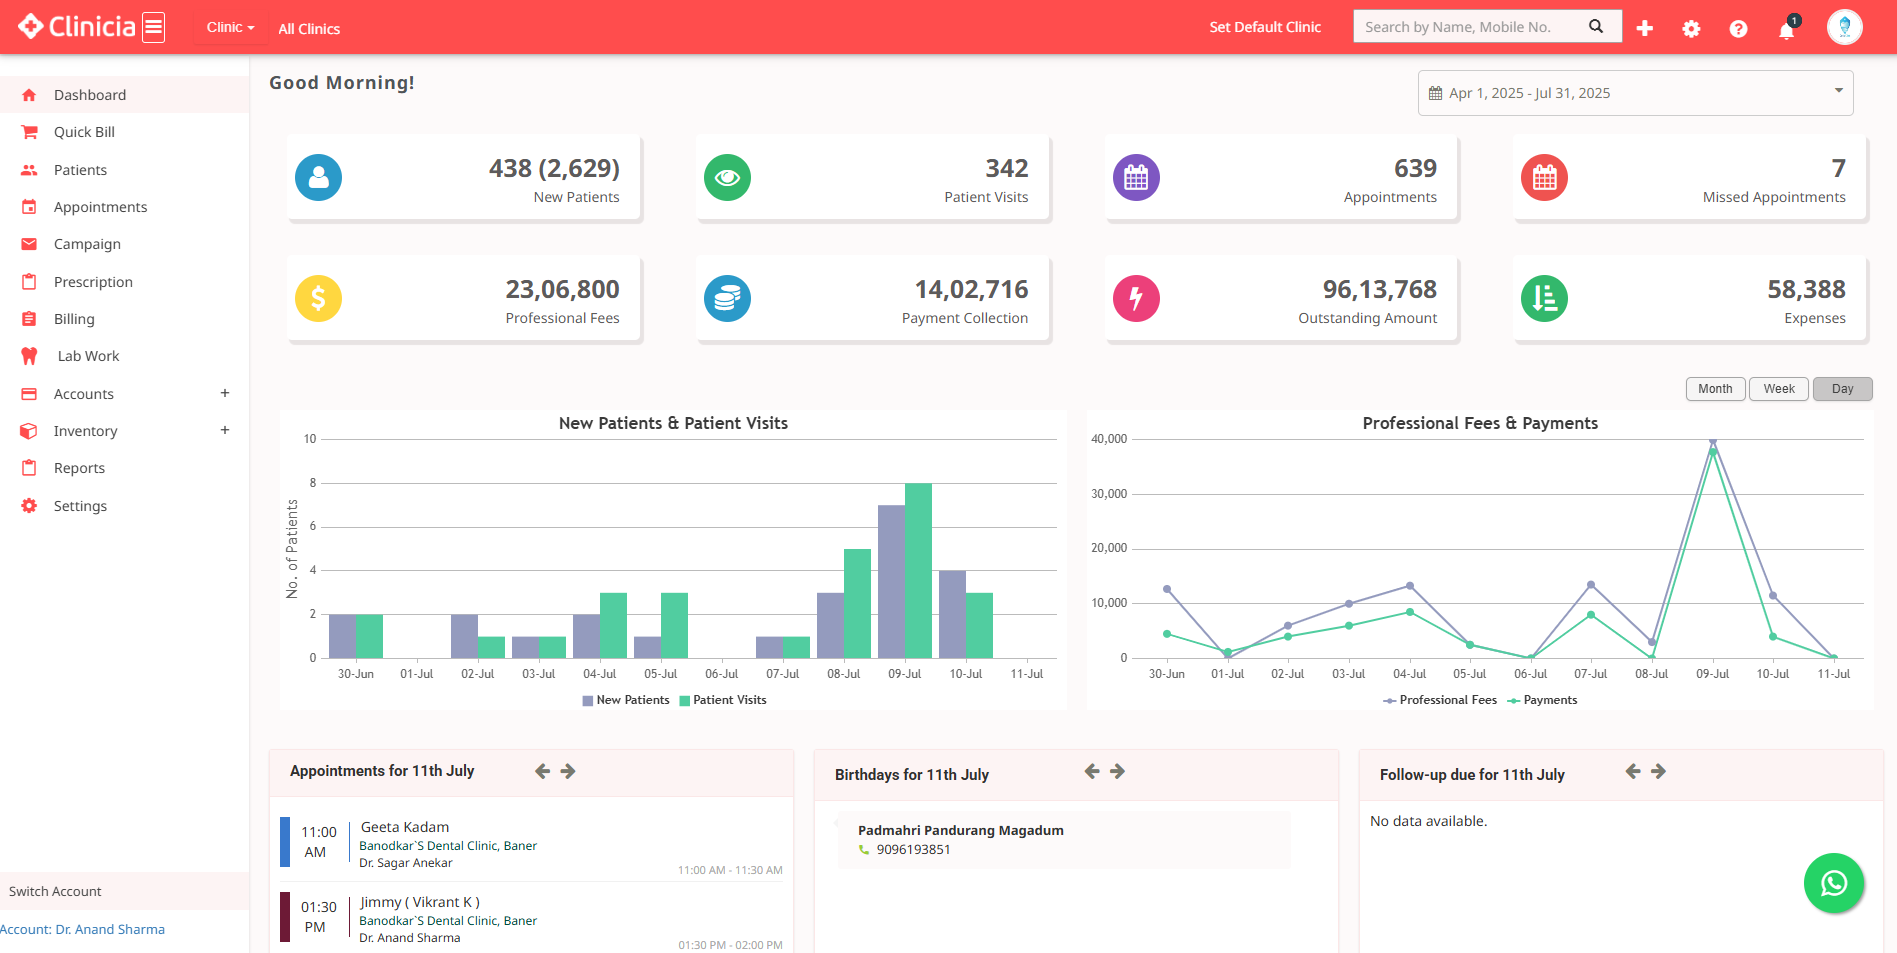Open the date range picker dropdown

(1634, 92)
